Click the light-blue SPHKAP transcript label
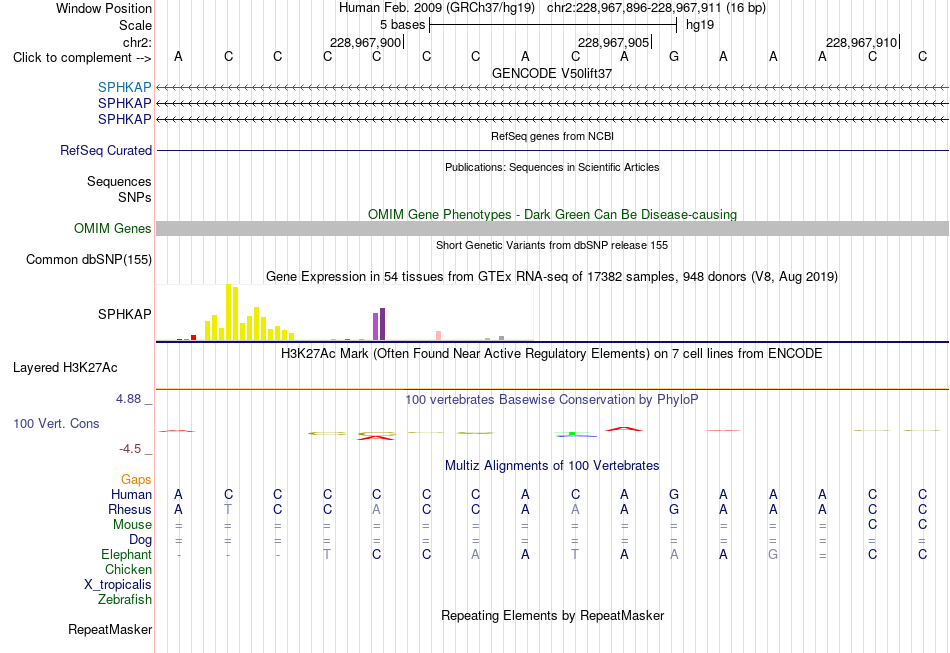 coord(124,87)
